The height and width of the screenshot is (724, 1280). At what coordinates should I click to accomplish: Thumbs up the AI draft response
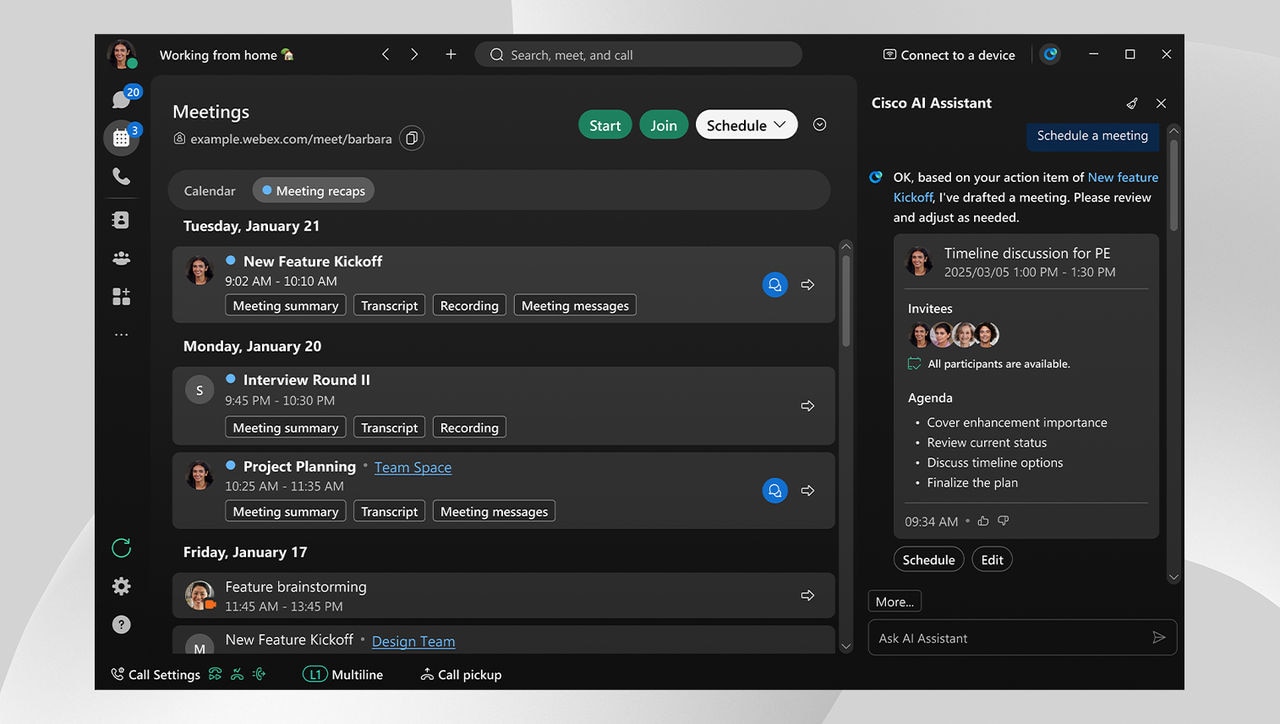click(983, 521)
